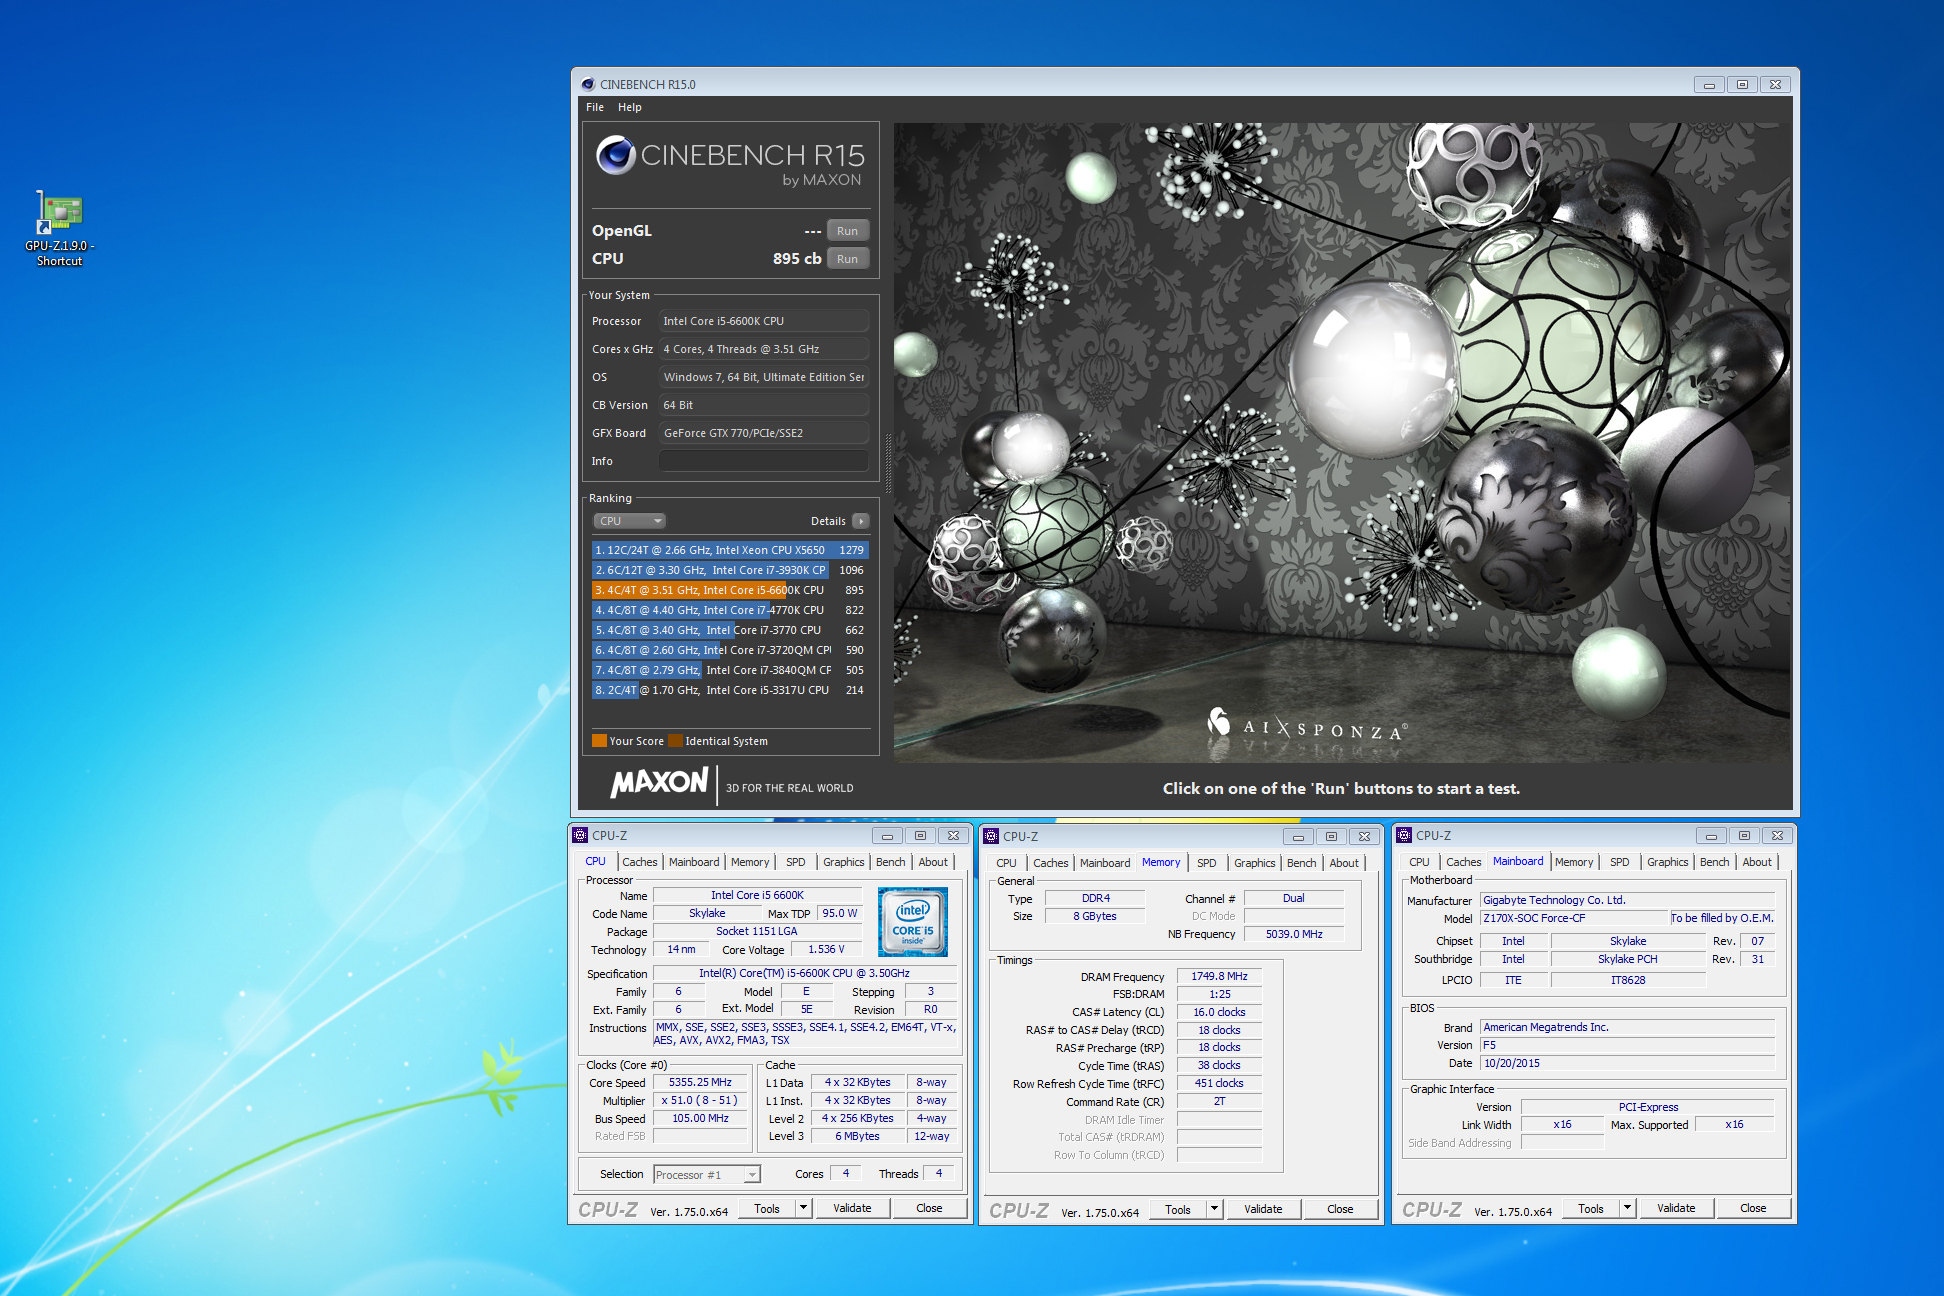1944x1296 pixels.
Task: Click the Core Voltage value 1.536 V
Action: pyautogui.click(x=826, y=949)
